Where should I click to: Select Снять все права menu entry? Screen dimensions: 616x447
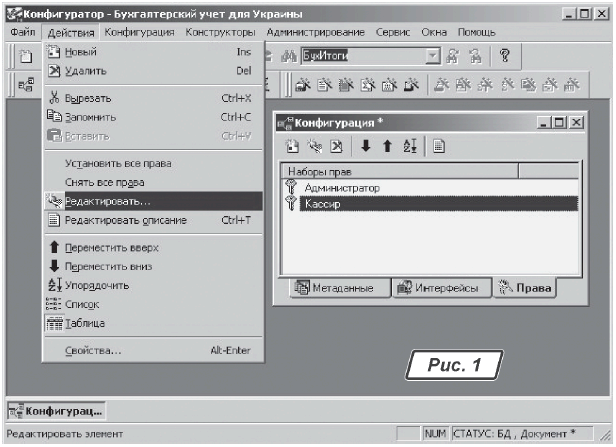coord(104,182)
